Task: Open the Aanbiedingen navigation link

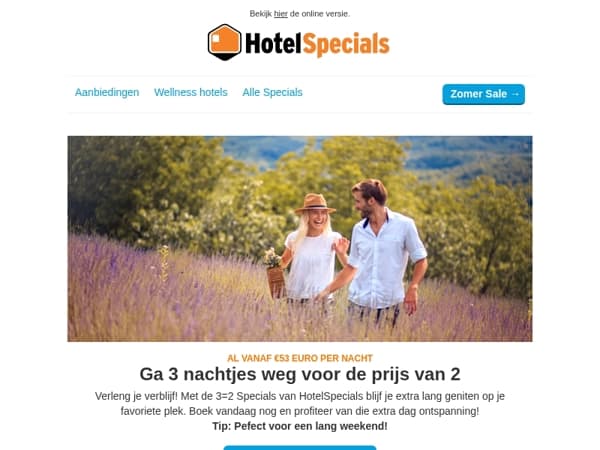Action: tap(107, 92)
